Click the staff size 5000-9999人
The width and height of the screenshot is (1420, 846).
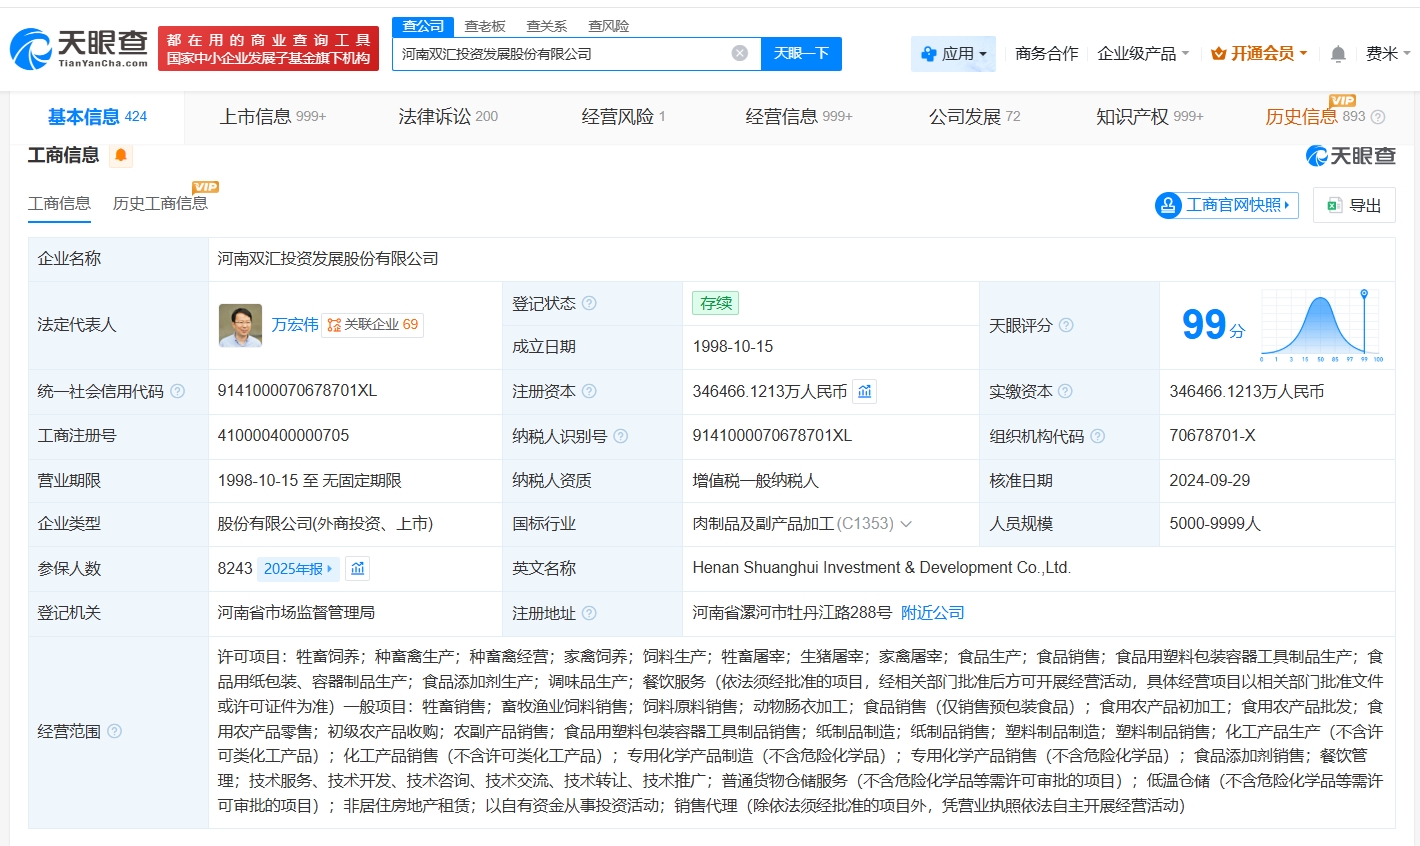[1215, 524]
